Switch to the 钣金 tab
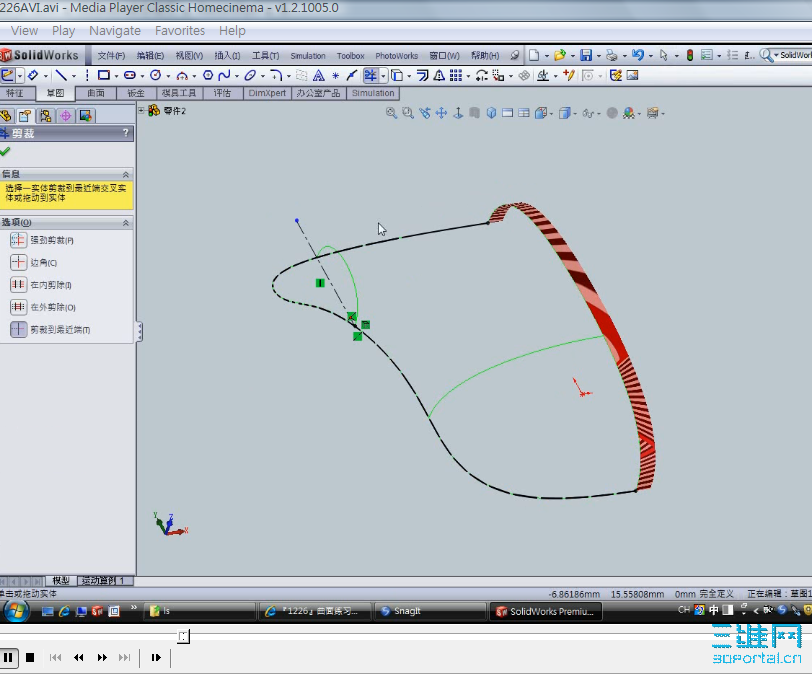The height and width of the screenshot is (674, 812). (136, 93)
